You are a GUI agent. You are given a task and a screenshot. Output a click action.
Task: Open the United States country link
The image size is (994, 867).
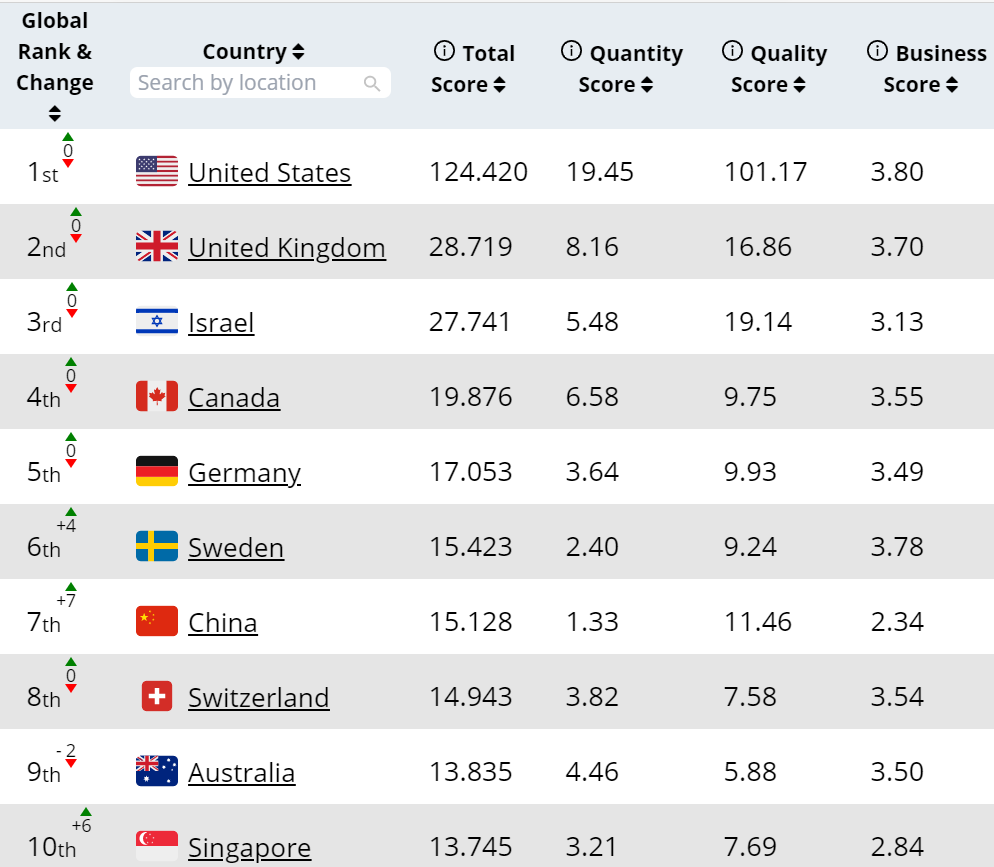click(x=269, y=172)
